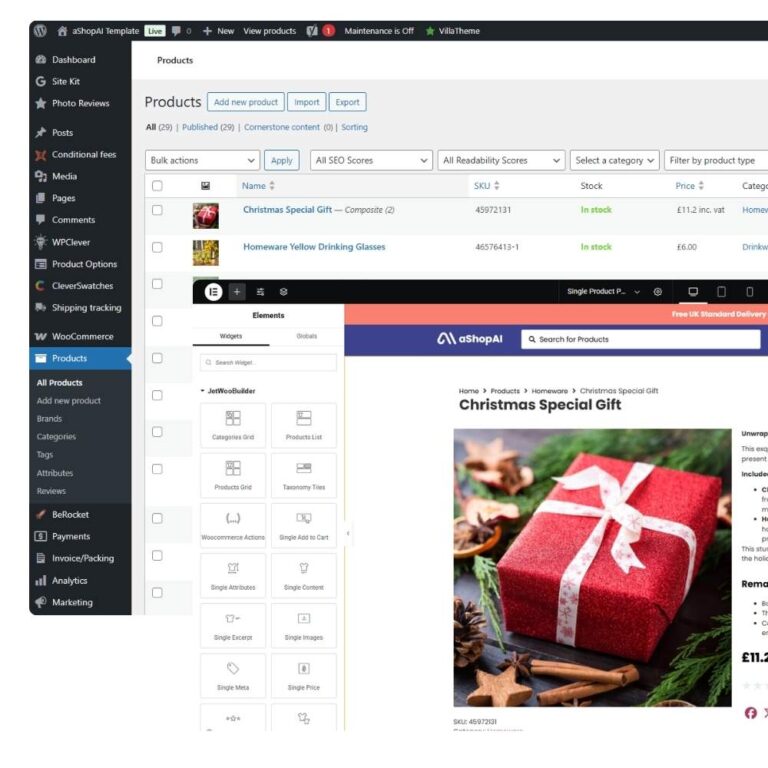Open Christmas Special Gift product thumbnail
Viewport: 768px width, 768px height.
pos(206,216)
